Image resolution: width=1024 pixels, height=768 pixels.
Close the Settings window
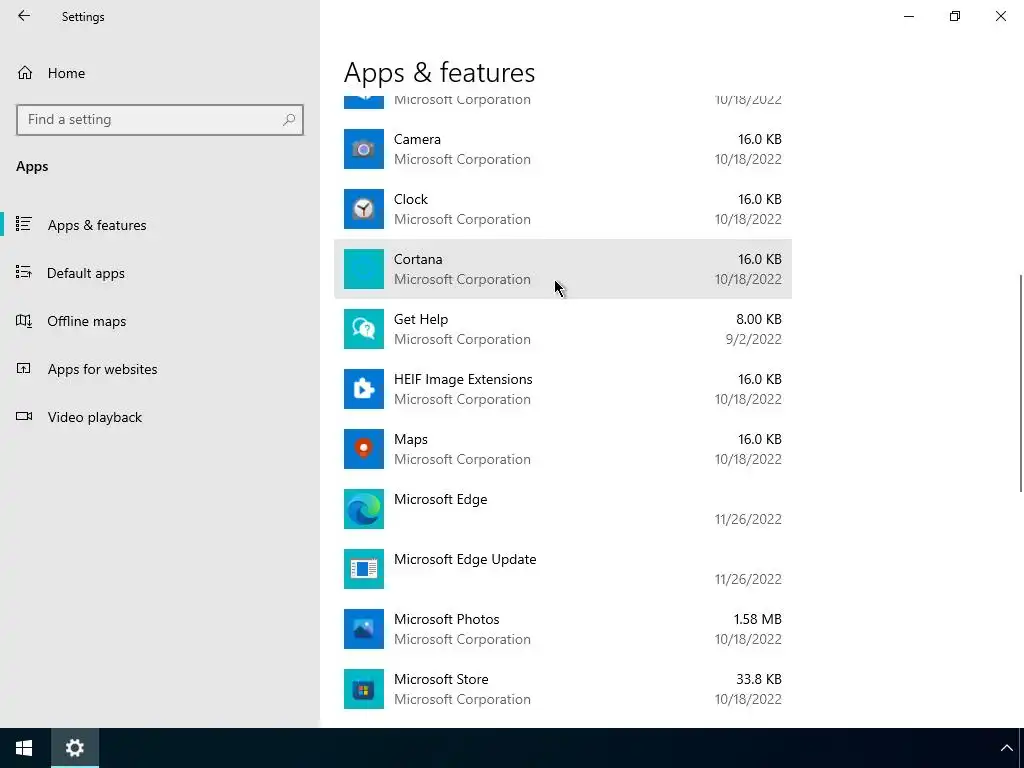pos(1000,16)
